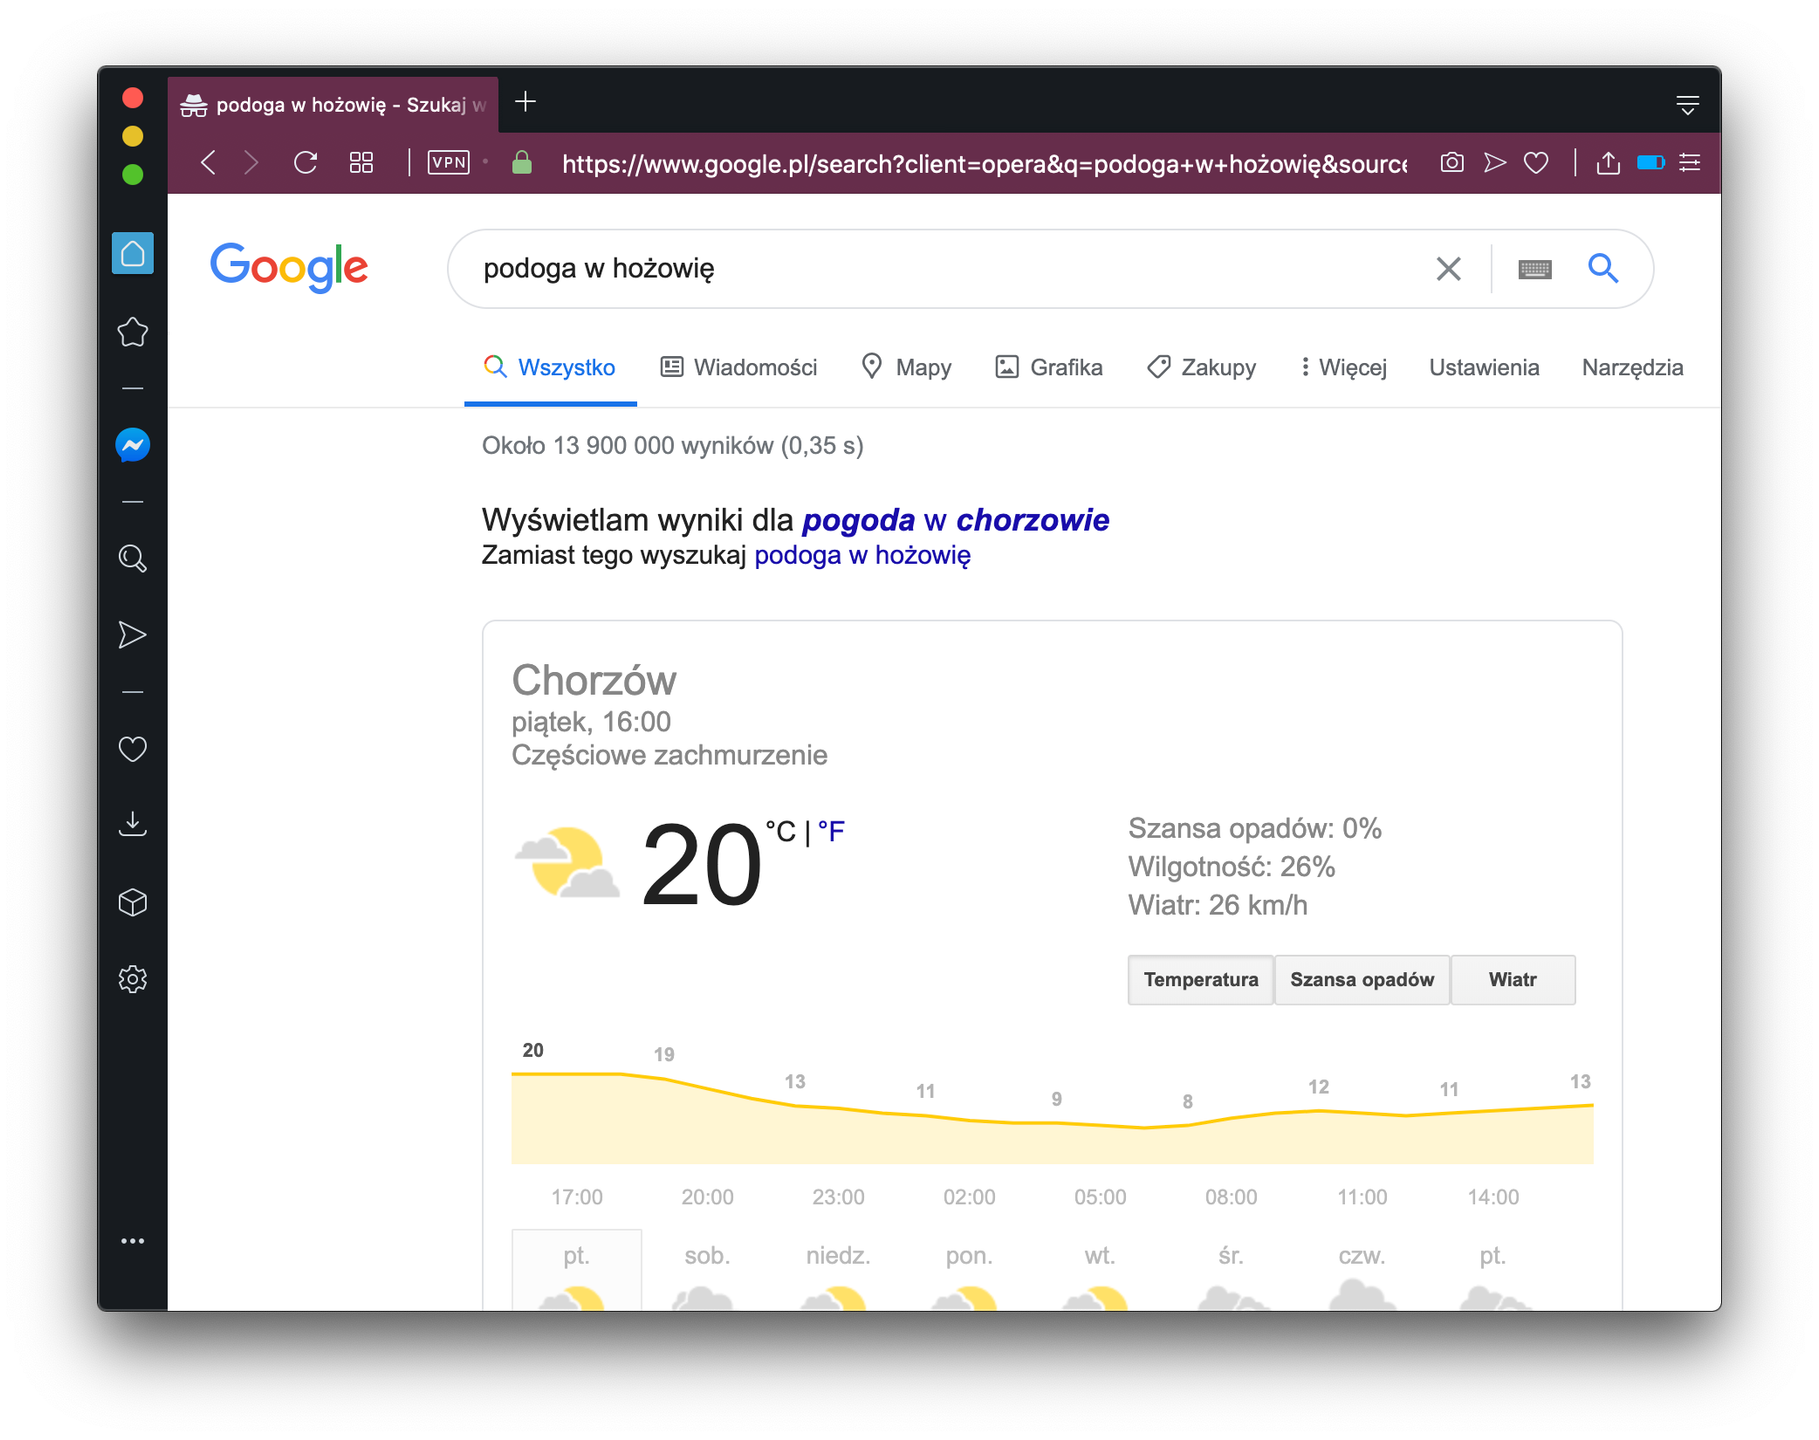Share page via share icon
Viewport: 1819px width, 1440px height.
pos(1608,162)
